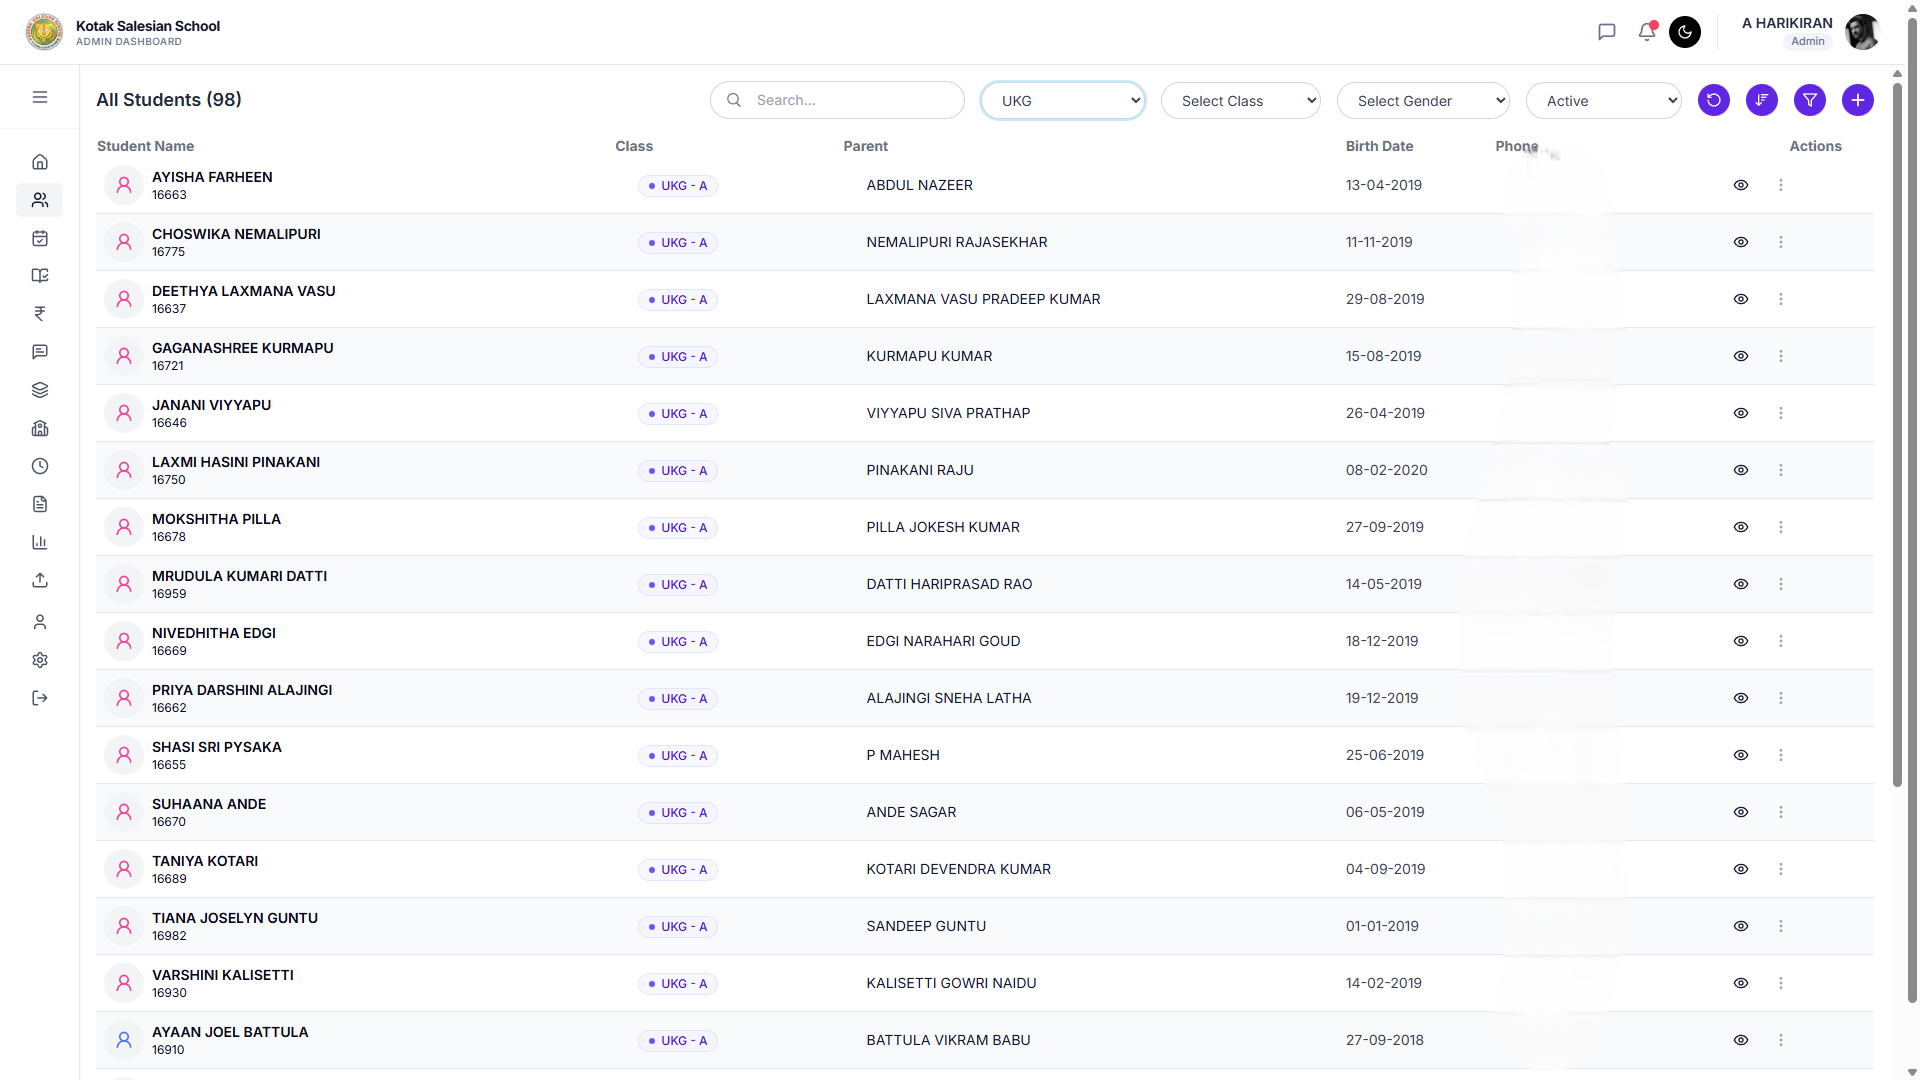The height and width of the screenshot is (1080, 1920).
Task: Open the Select Gender dropdown
Action: (1422, 101)
